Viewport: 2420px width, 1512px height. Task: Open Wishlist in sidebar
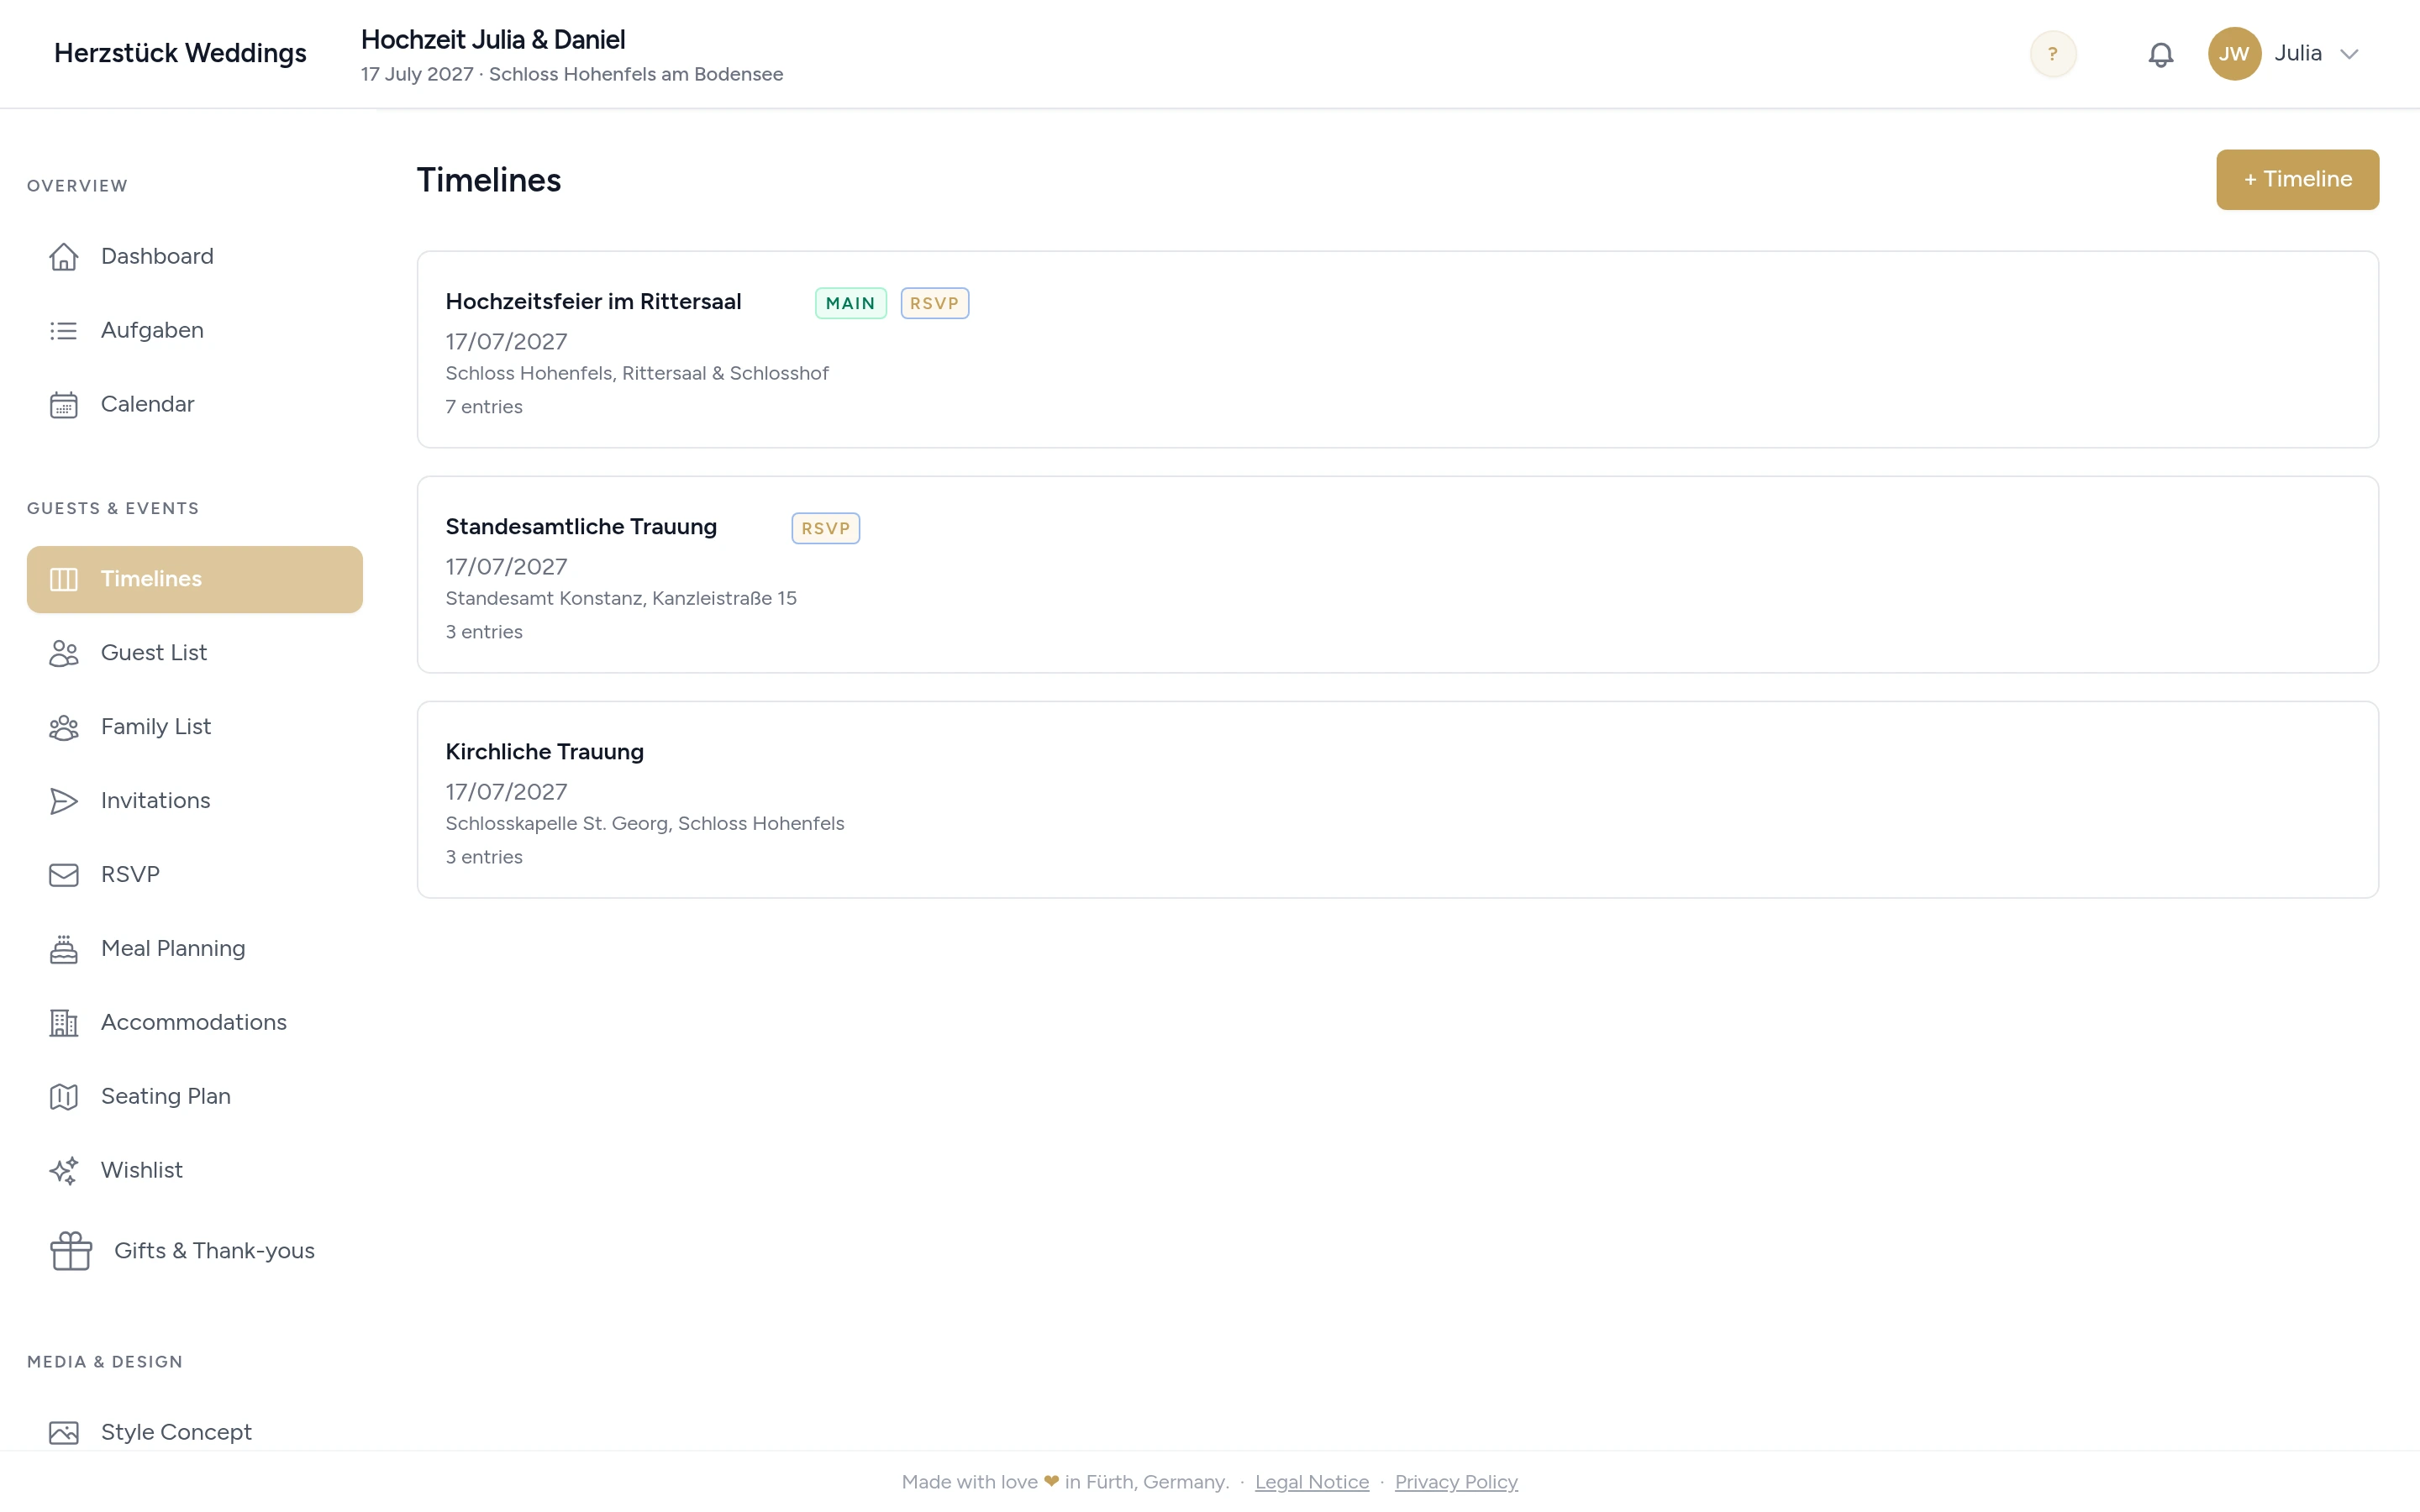click(195, 1171)
